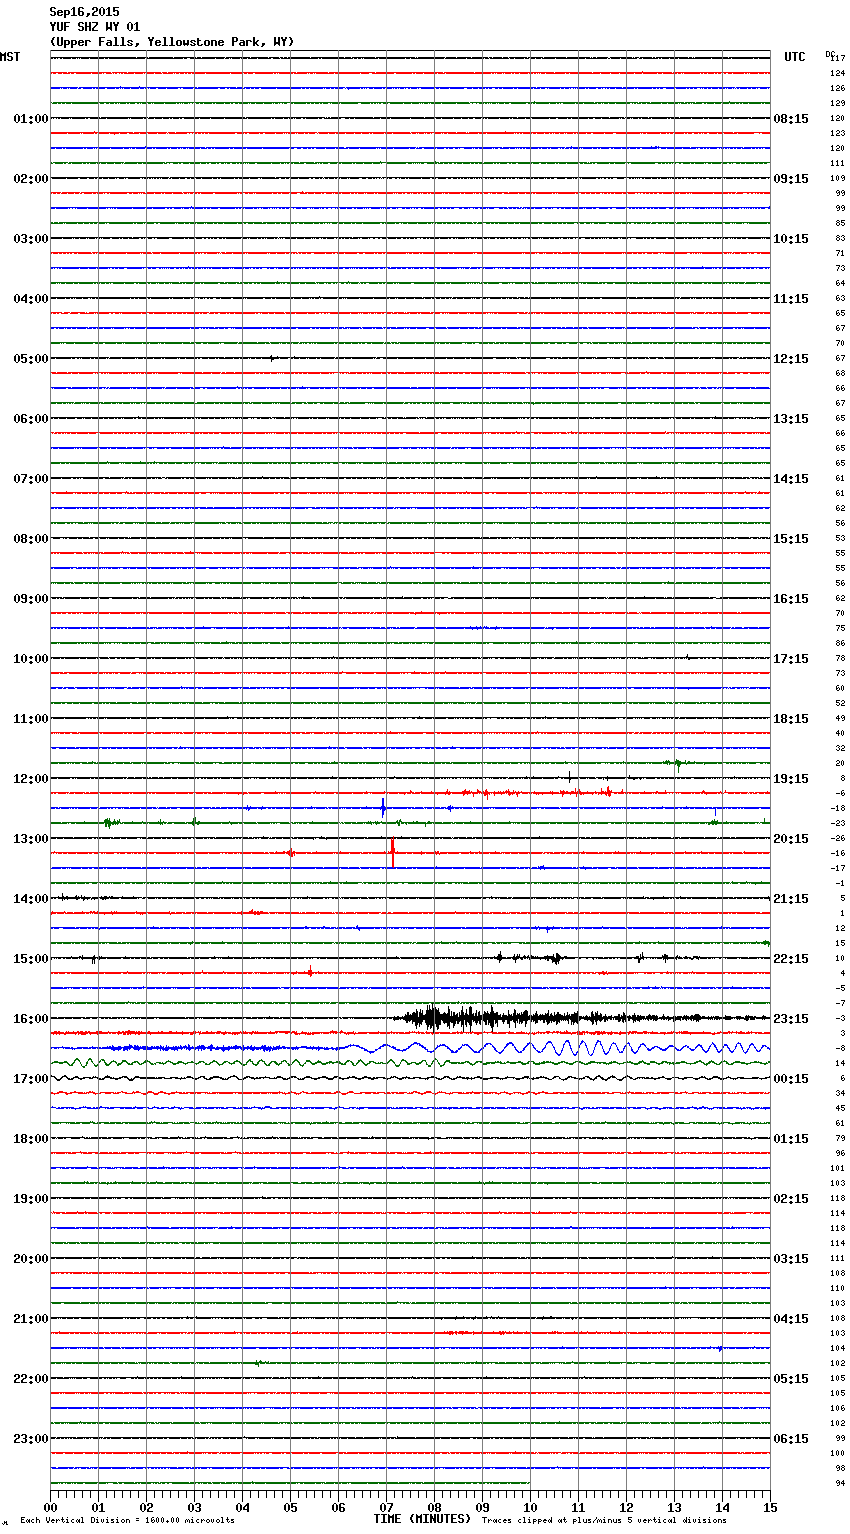Select the 15:00 MST time label
The image size is (850, 1534).
click(30, 959)
